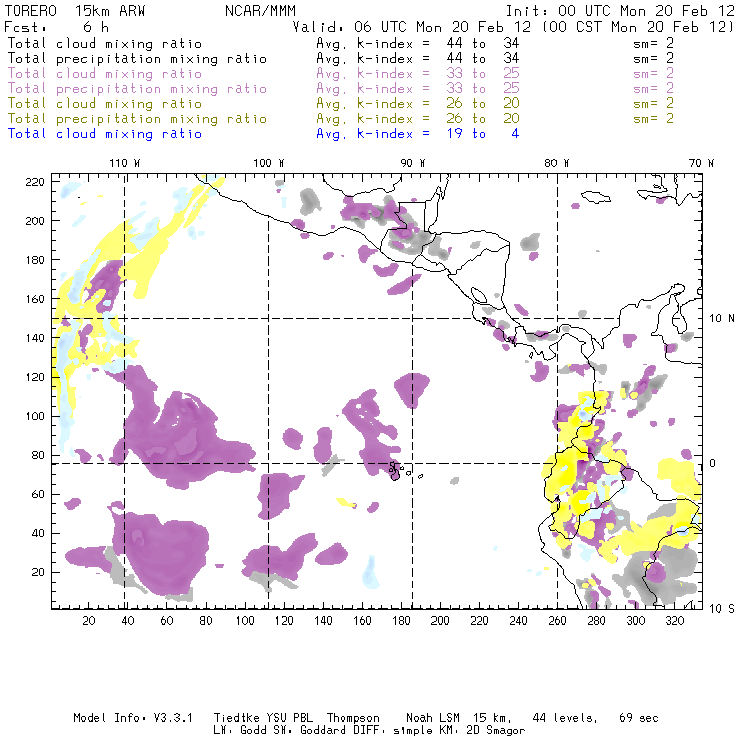The image size is (740, 740).
Task: Select the "YSU PBL" footer text
Action: (x=290, y=718)
